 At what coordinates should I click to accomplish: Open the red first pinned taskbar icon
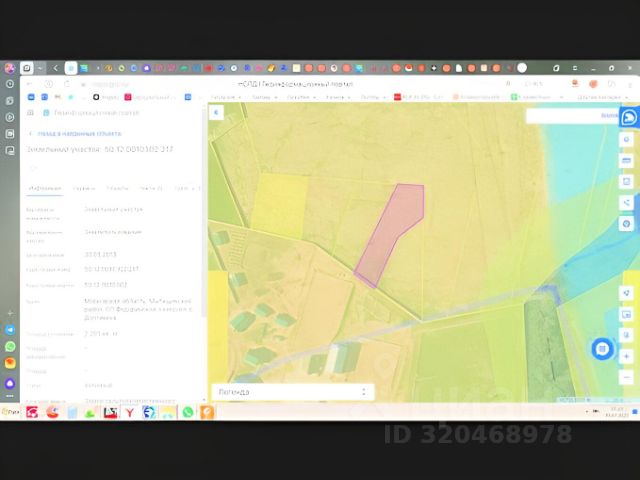pos(32,412)
